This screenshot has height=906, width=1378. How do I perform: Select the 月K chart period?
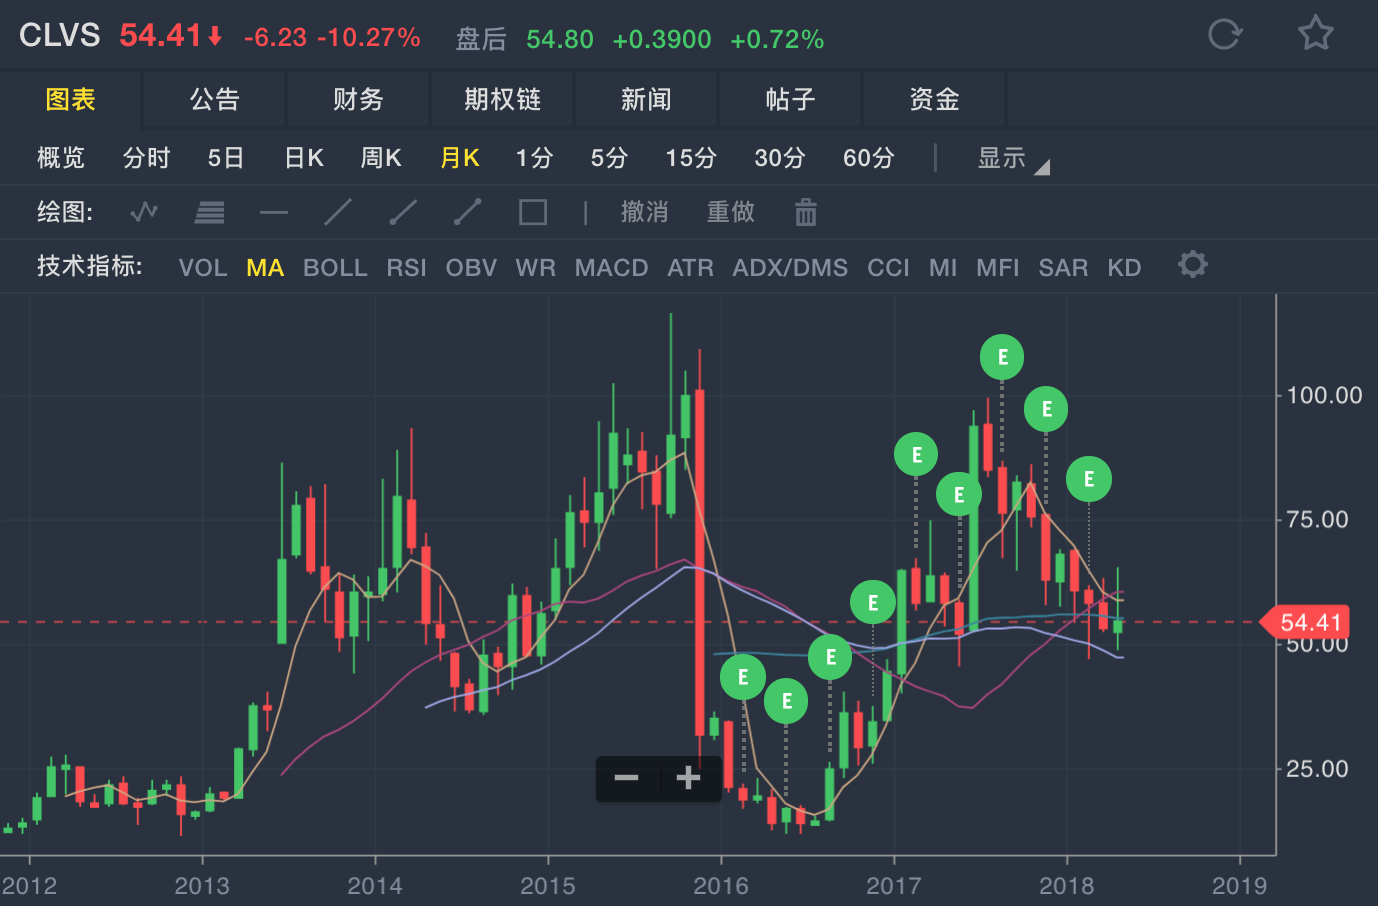(460, 158)
